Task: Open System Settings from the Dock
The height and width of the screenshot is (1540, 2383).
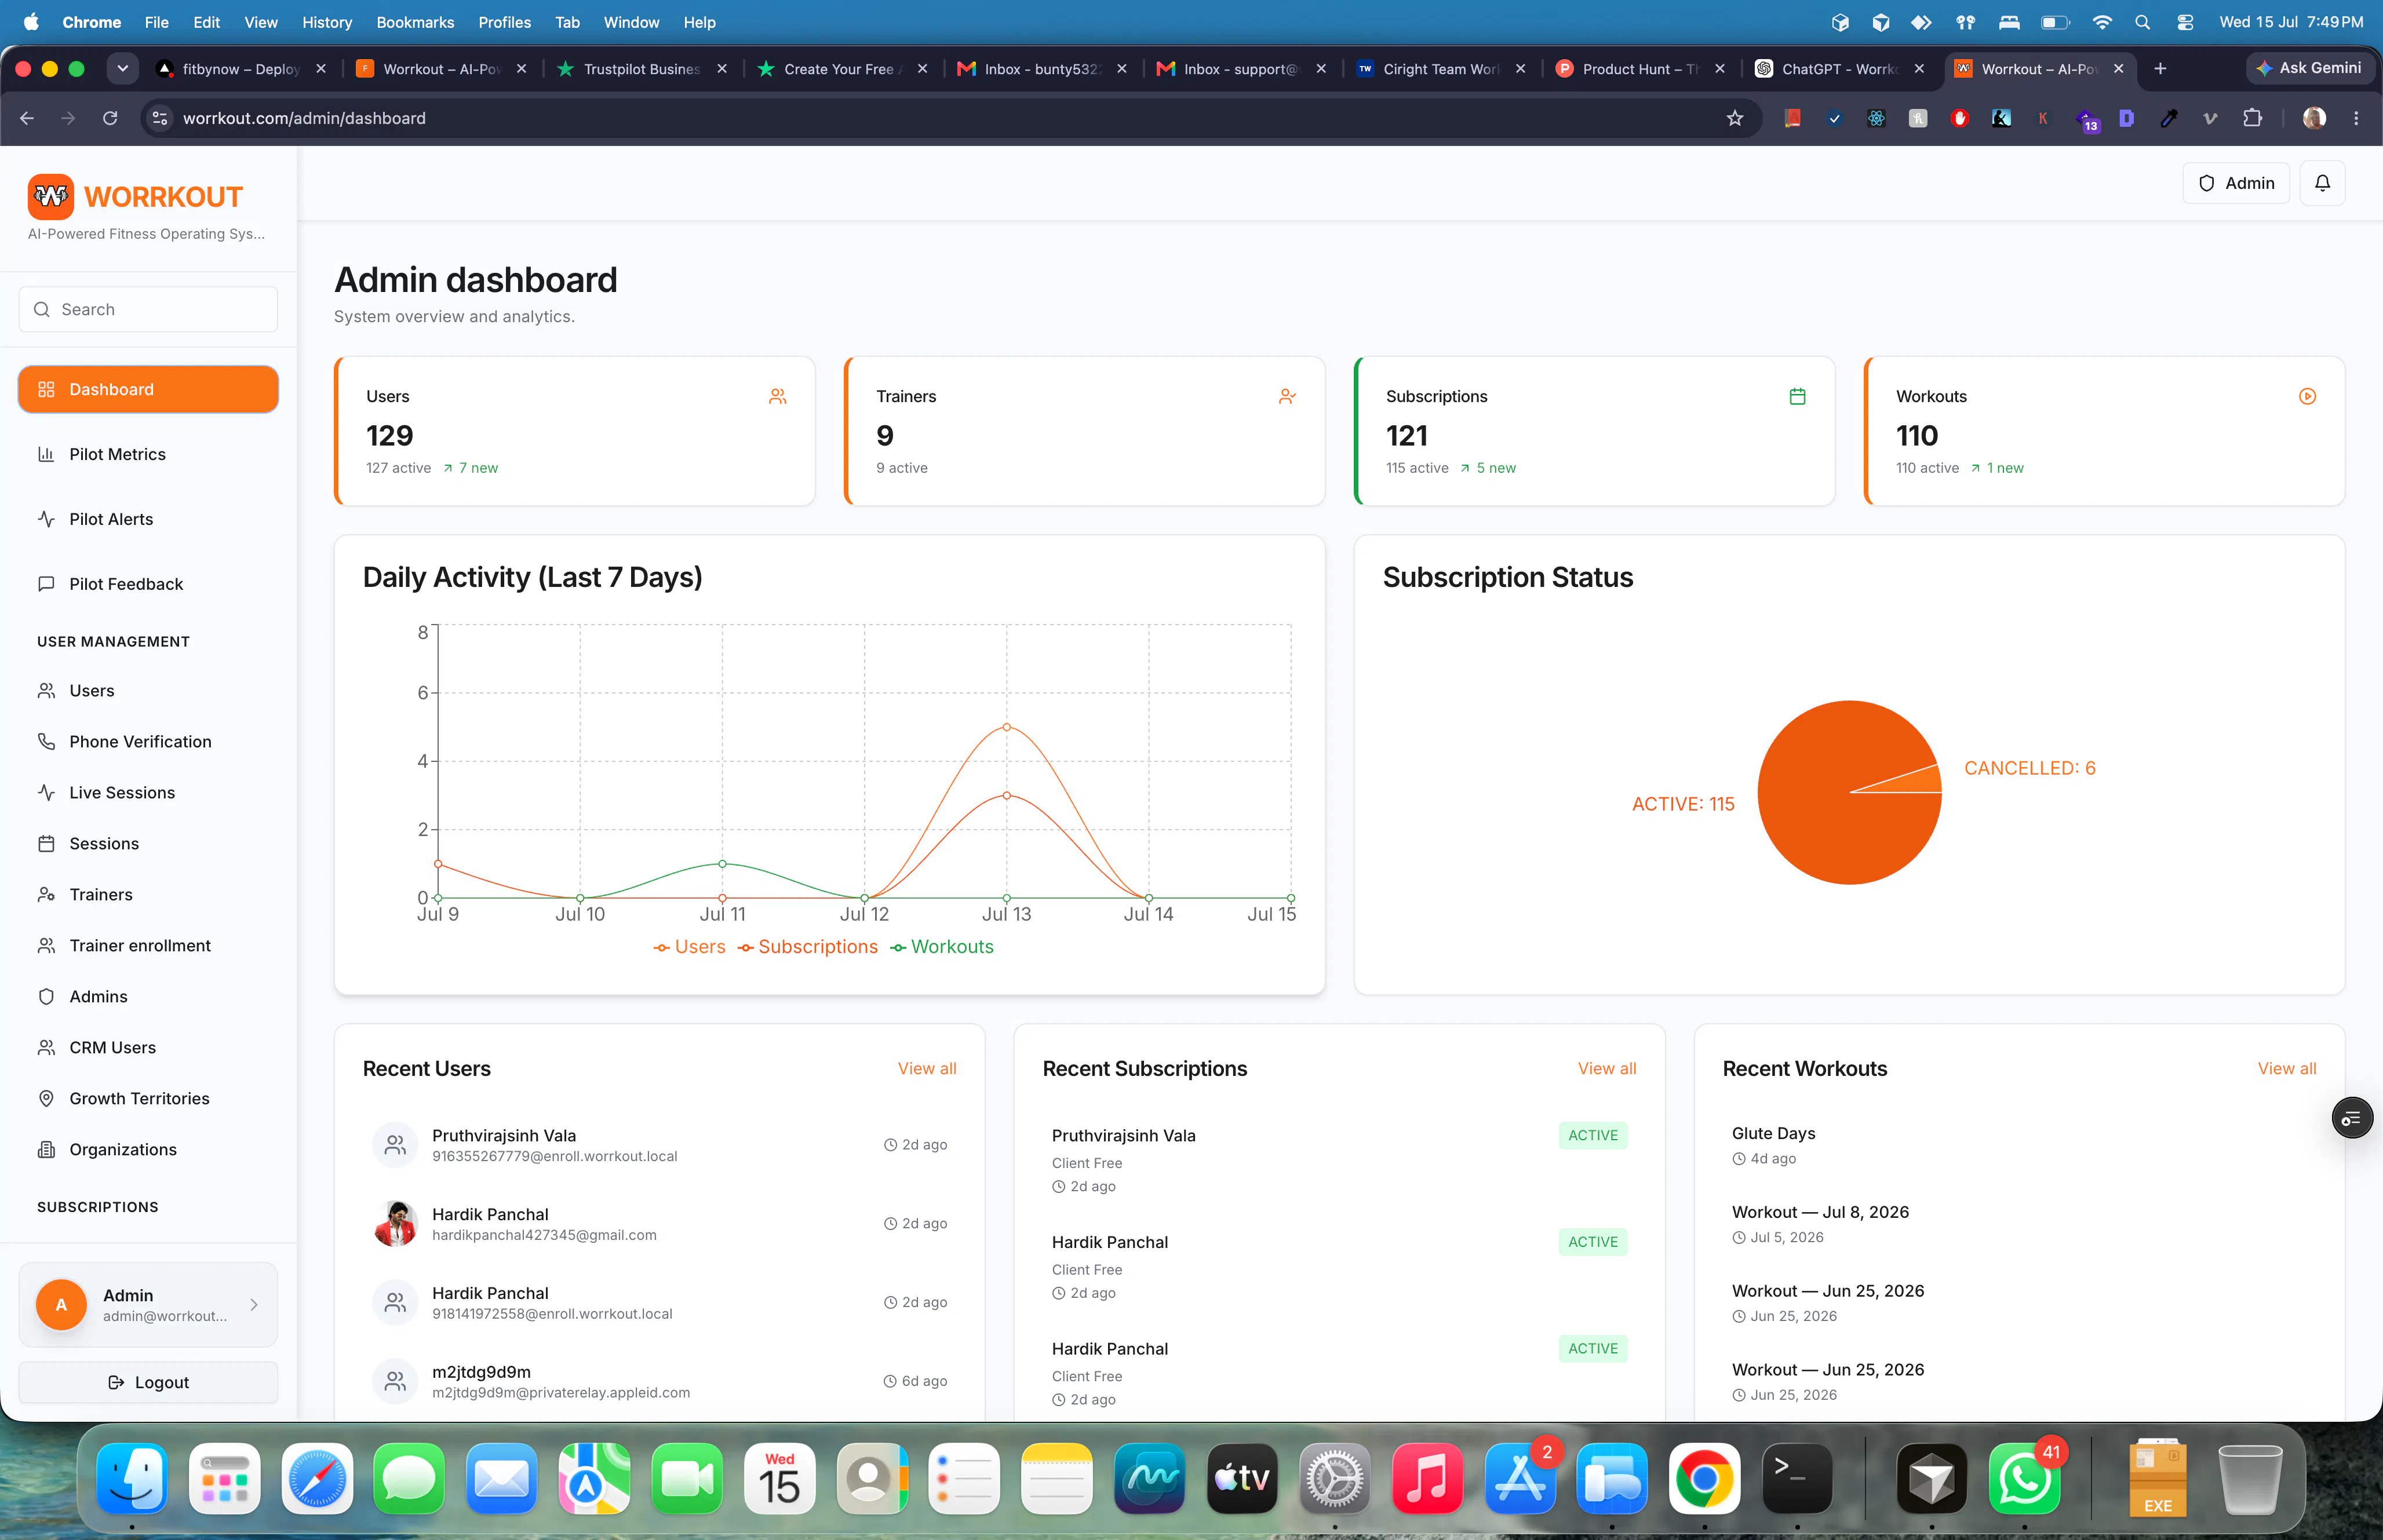Action: pyautogui.click(x=1334, y=1478)
